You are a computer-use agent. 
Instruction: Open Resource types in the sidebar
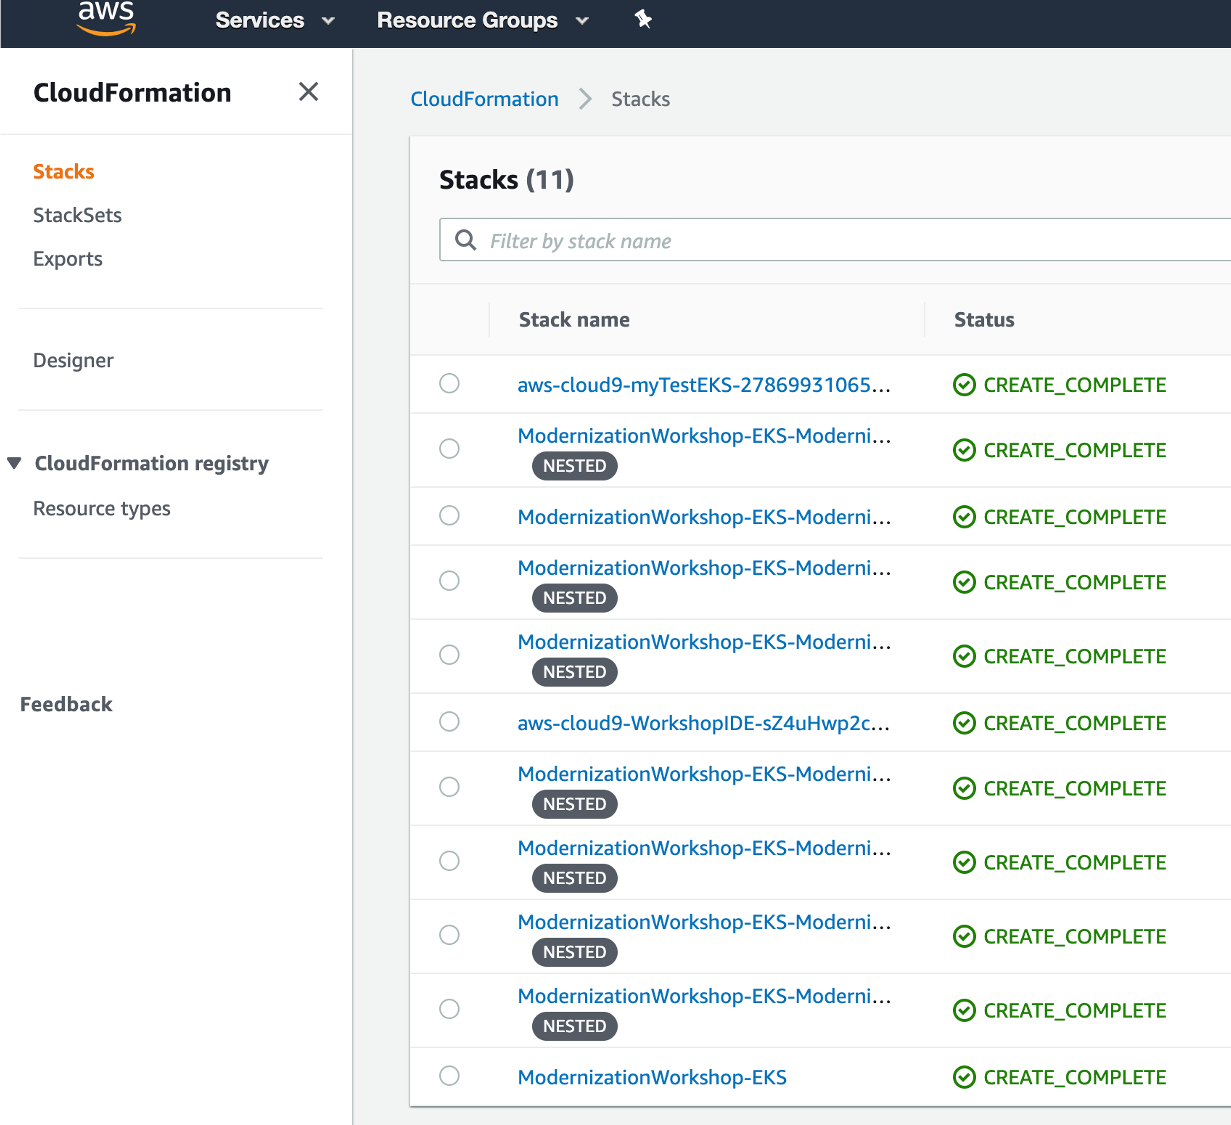102,508
